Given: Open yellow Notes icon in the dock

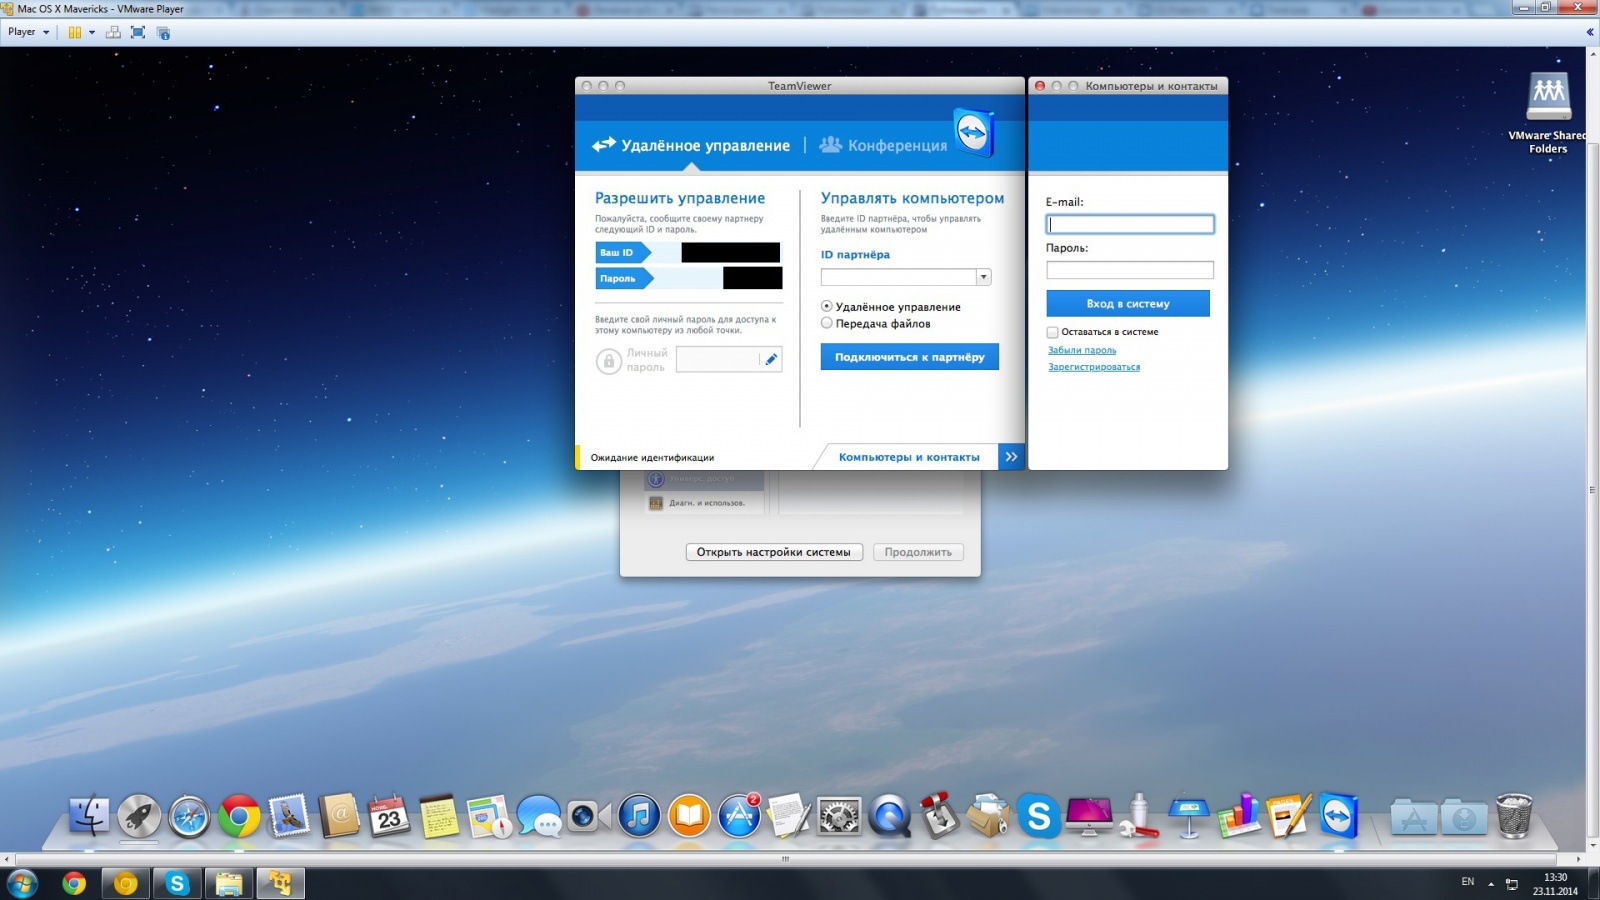Looking at the screenshot, I should 439,816.
